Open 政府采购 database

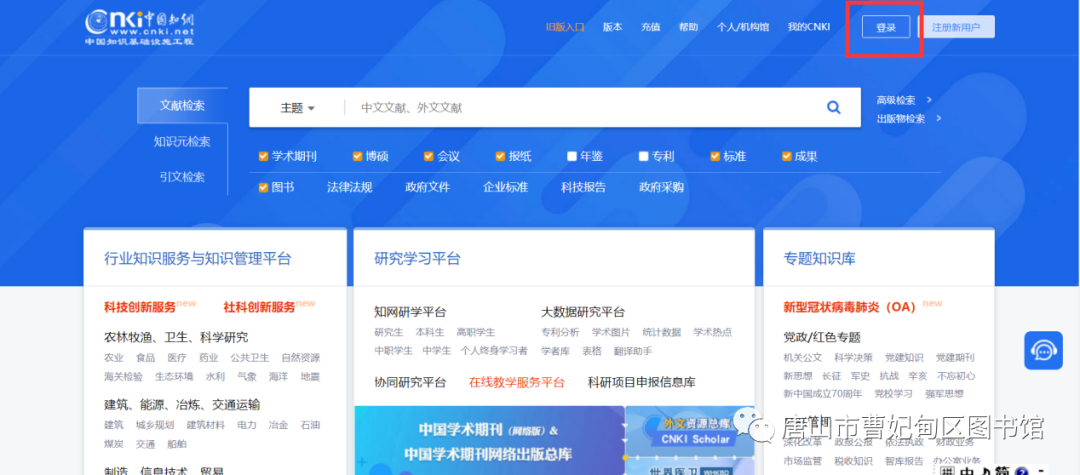click(x=662, y=187)
